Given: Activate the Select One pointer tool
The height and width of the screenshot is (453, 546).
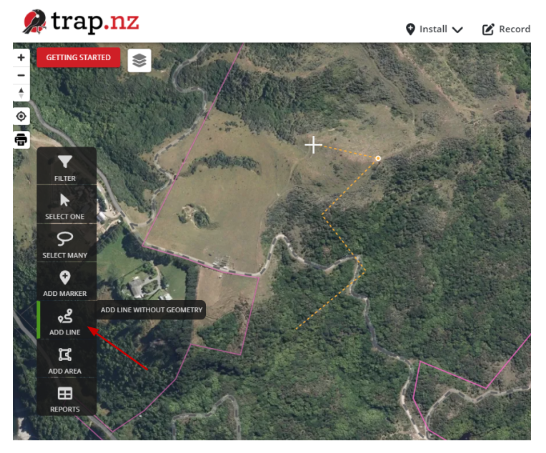Looking at the screenshot, I should pyautogui.click(x=67, y=206).
